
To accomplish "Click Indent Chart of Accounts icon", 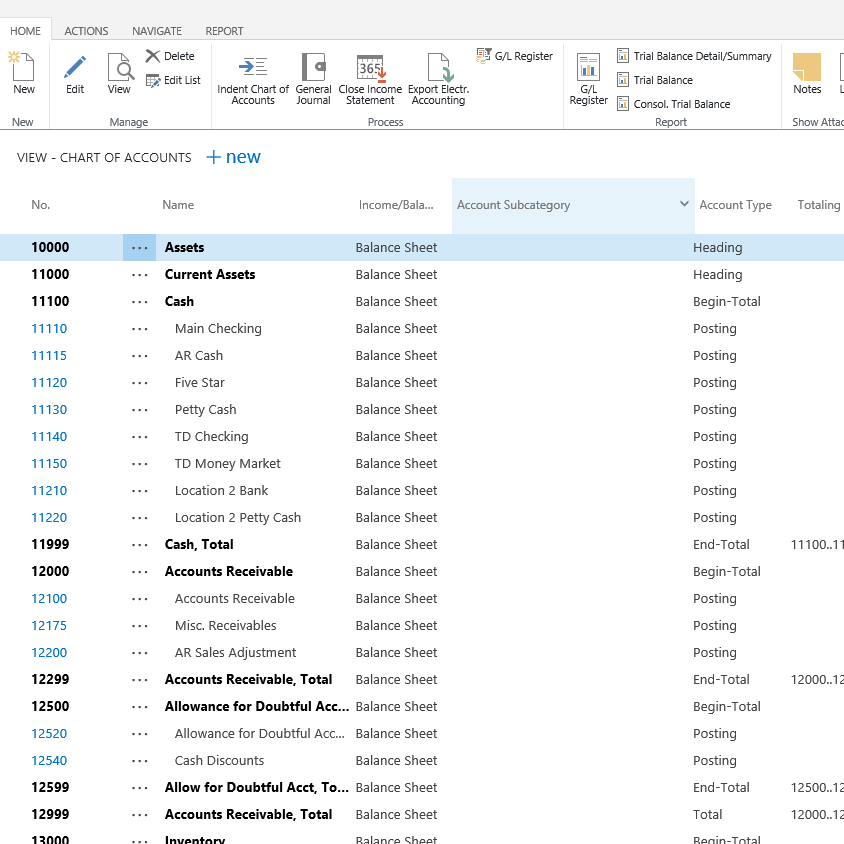I will pos(252,68).
